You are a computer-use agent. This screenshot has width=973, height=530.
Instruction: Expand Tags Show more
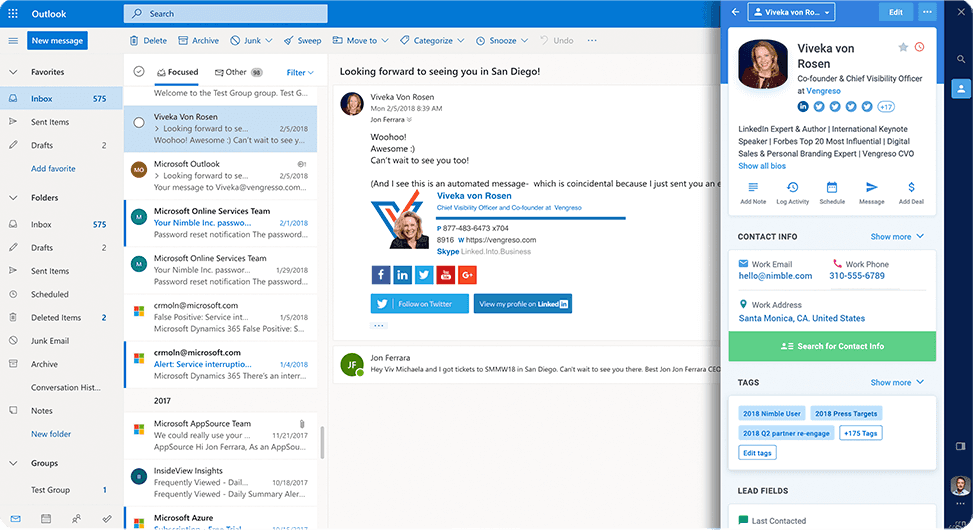(897, 382)
